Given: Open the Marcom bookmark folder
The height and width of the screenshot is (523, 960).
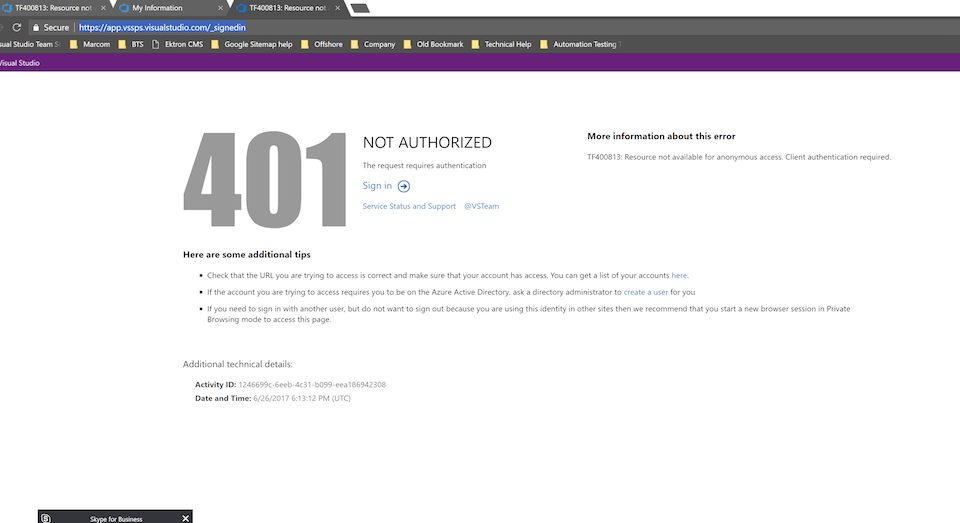Looking at the screenshot, I should [x=90, y=44].
